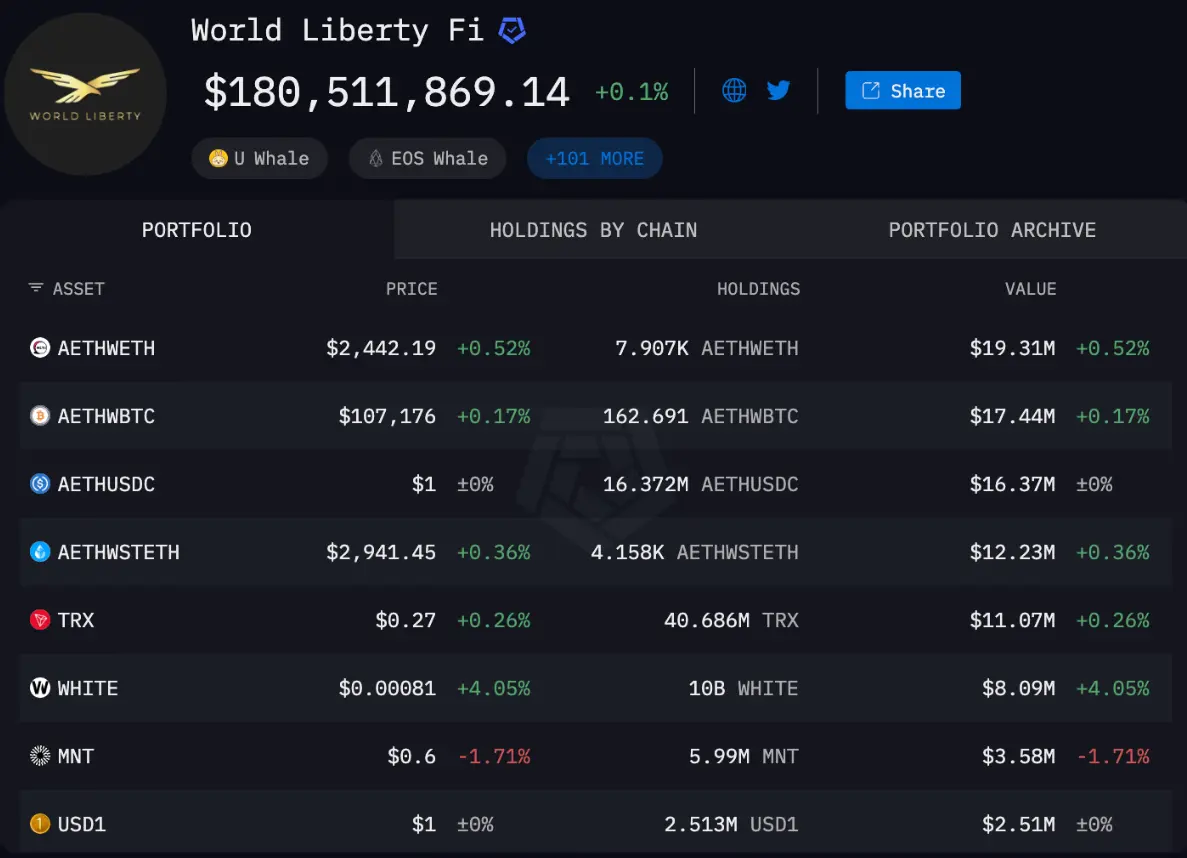Image resolution: width=1187 pixels, height=858 pixels.
Task: Select the U Whale tag
Action: coord(259,158)
